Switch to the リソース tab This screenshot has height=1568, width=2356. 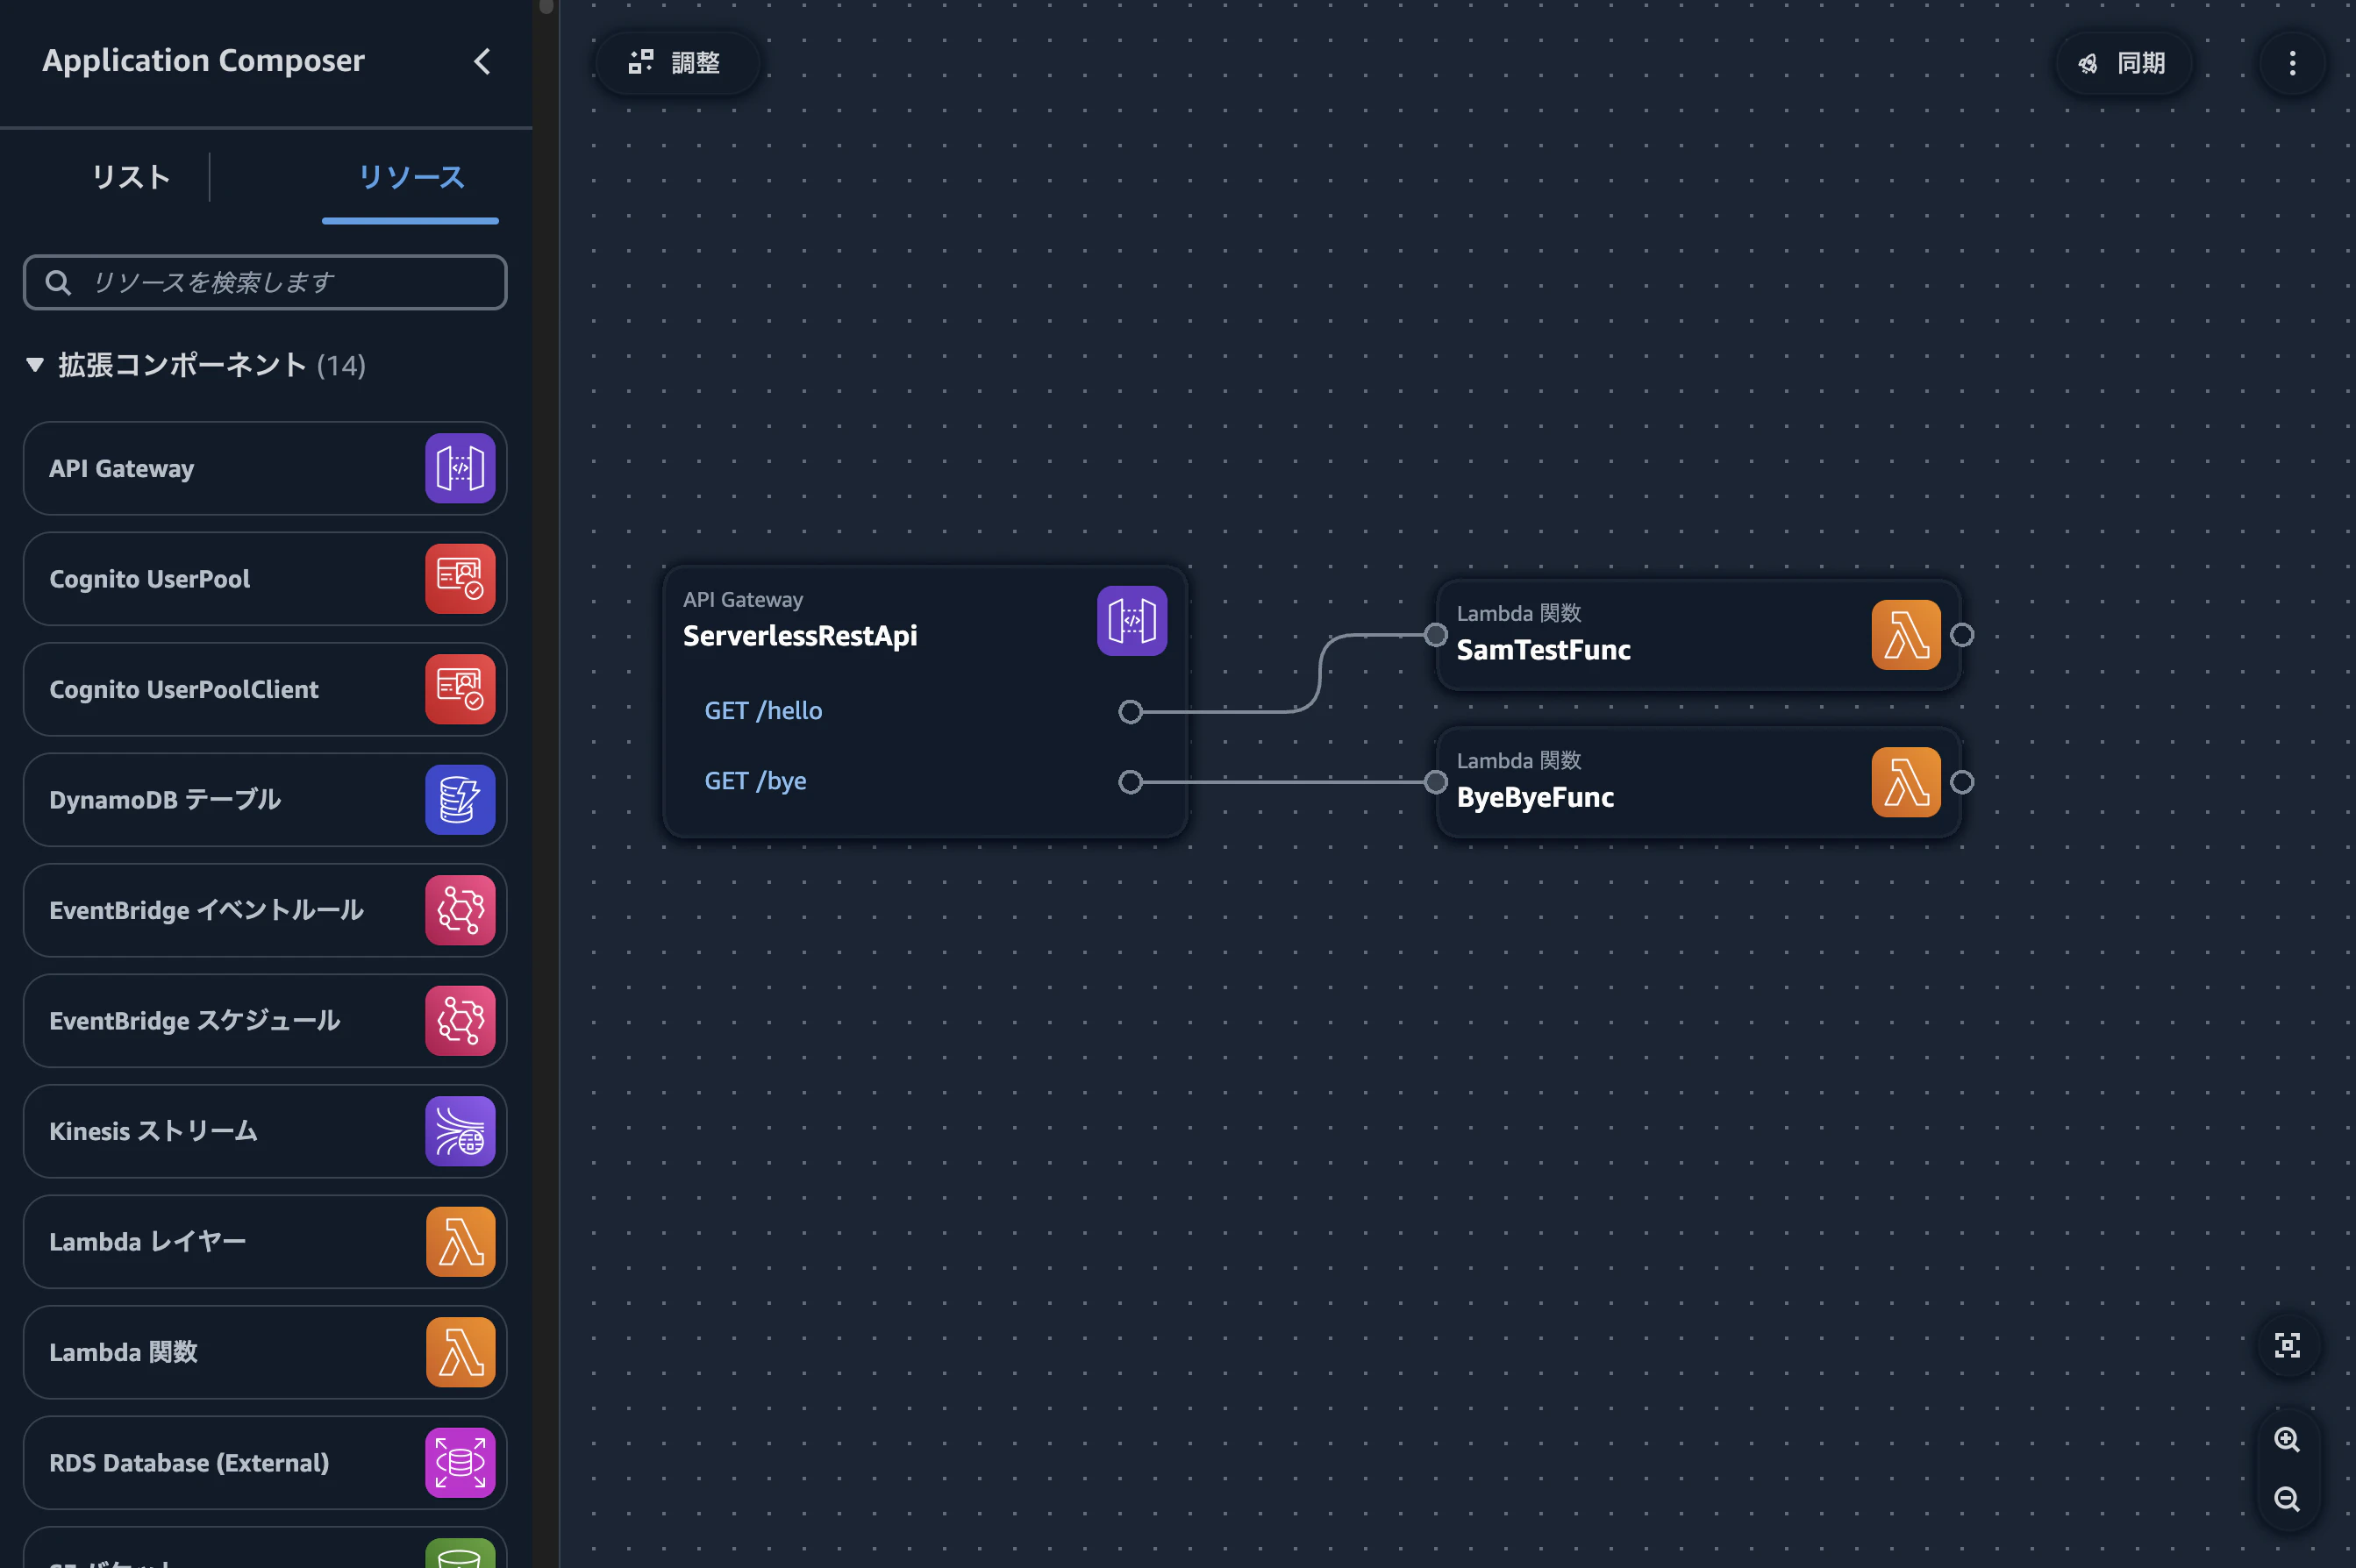[411, 178]
